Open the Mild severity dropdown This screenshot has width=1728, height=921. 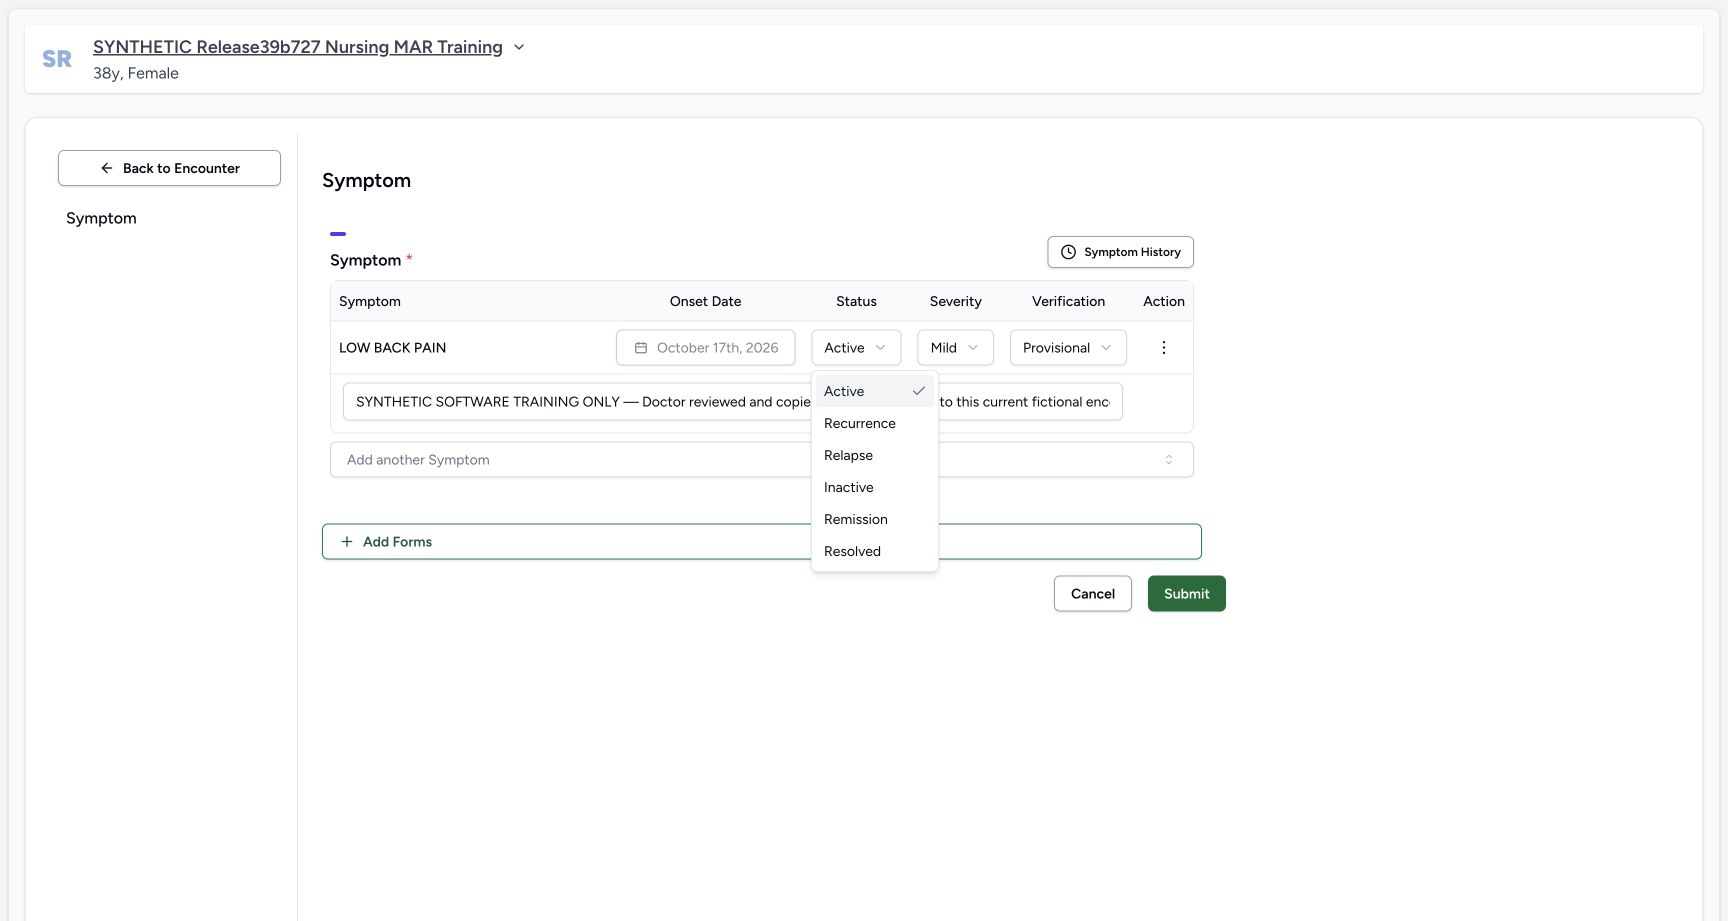click(x=955, y=348)
